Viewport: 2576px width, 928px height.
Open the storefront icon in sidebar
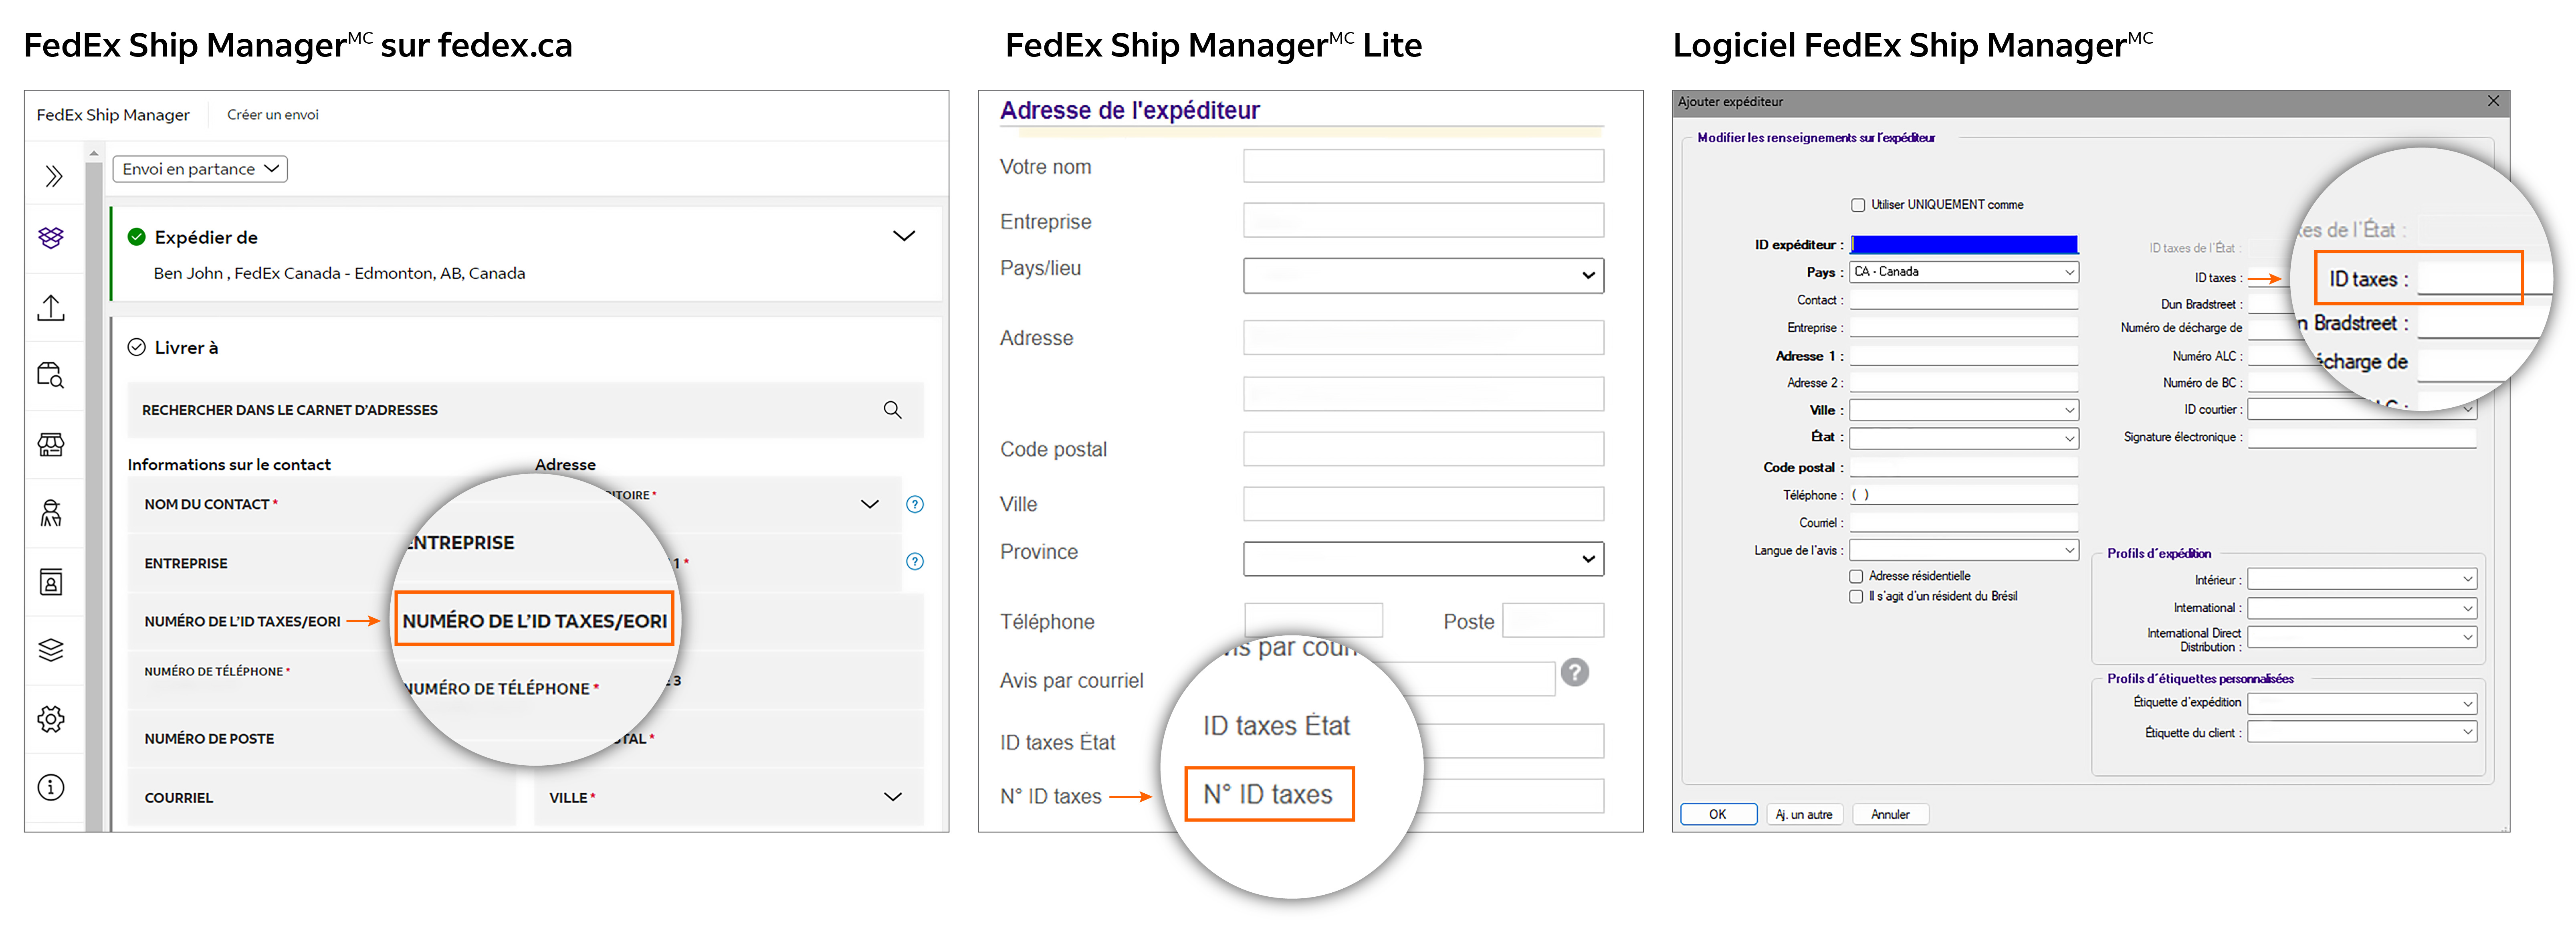[x=51, y=444]
